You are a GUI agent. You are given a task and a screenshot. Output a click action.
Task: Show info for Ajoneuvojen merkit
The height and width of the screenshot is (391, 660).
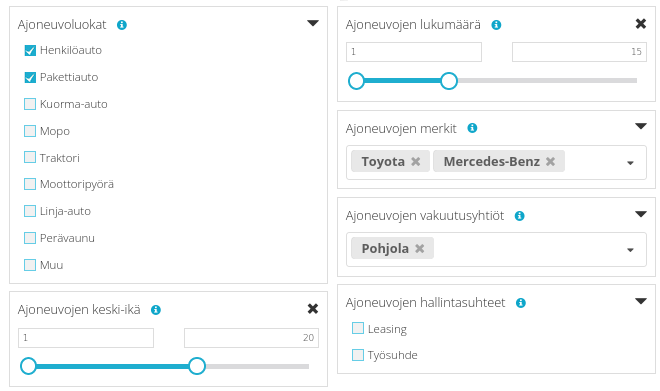[x=472, y=128]
